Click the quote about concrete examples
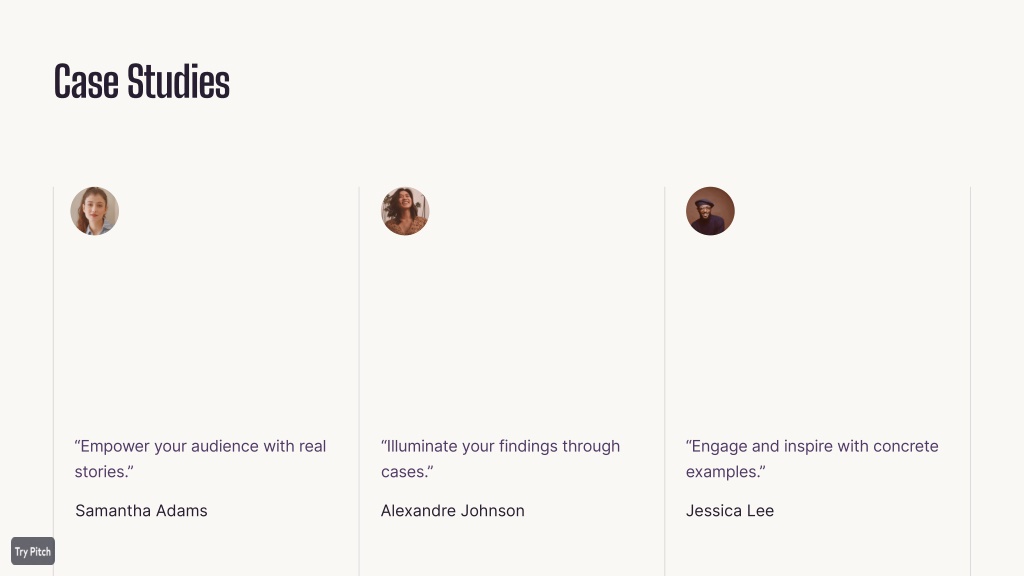This screenshot has width=1024, height=576. click(812, 458)
